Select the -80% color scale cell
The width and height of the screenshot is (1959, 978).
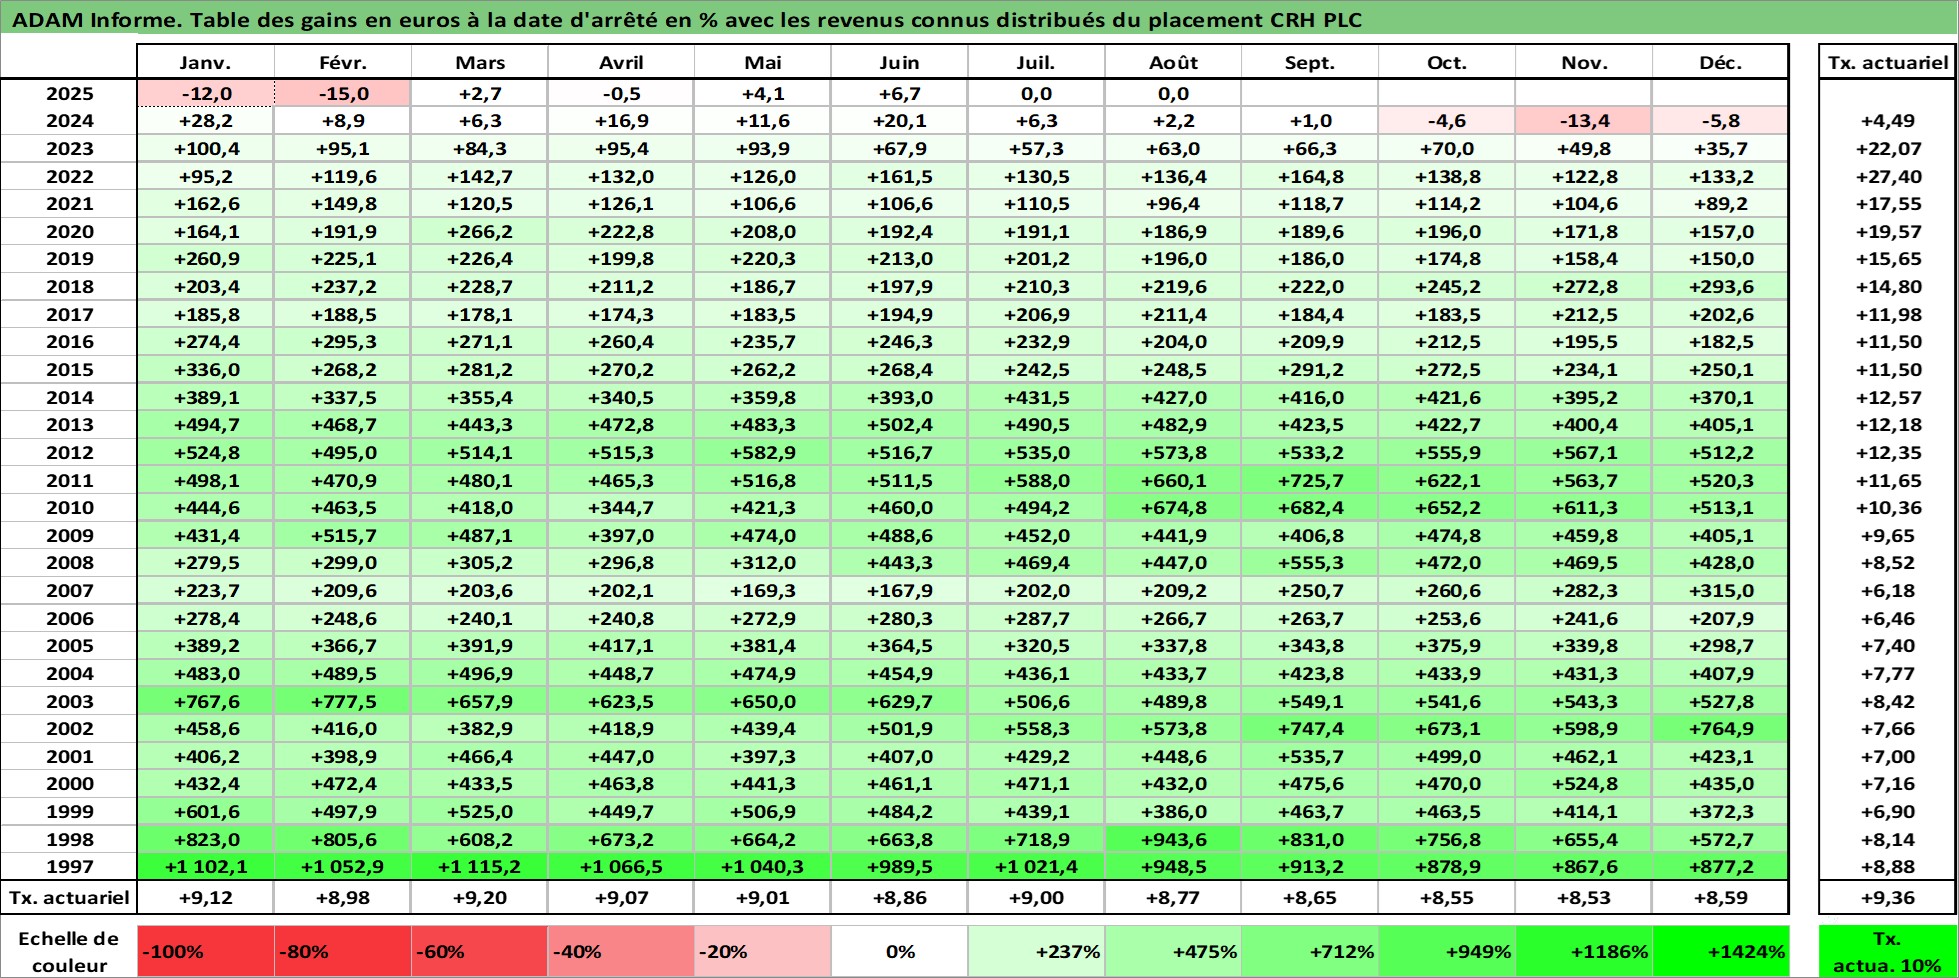[x=342, y=951]
